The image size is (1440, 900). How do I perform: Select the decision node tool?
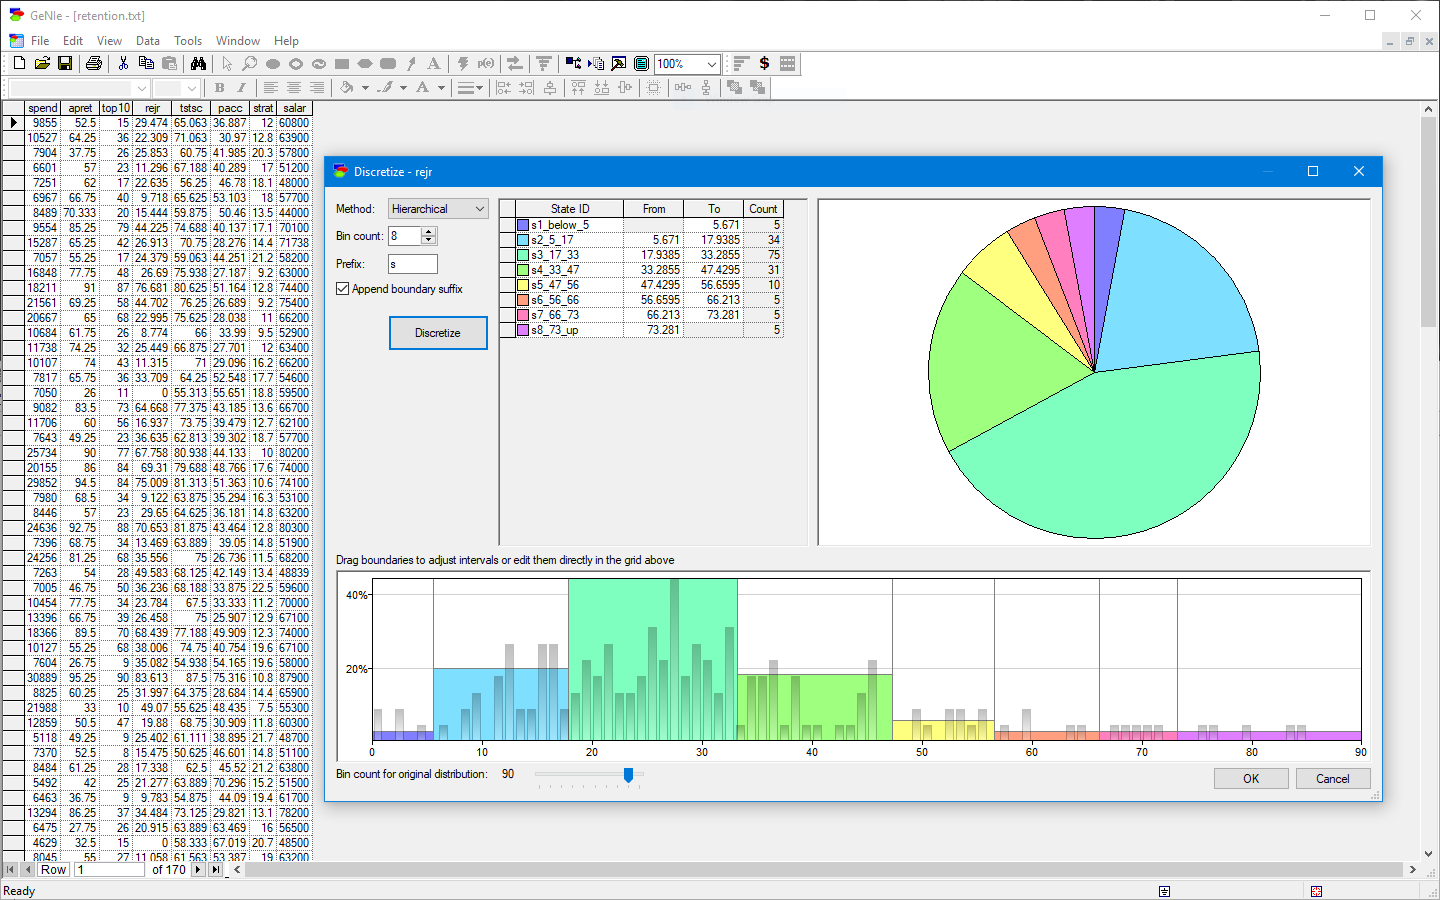pos(341,63)
